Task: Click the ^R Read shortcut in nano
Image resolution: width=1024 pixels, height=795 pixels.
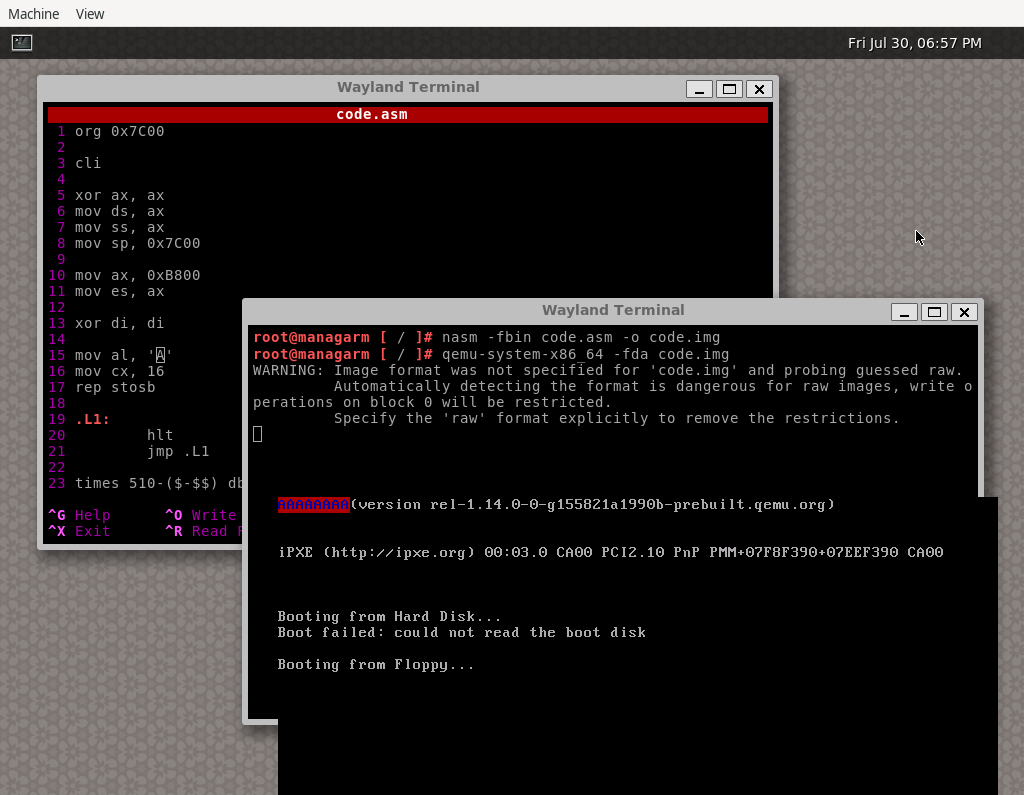Action: coord(203,531)
